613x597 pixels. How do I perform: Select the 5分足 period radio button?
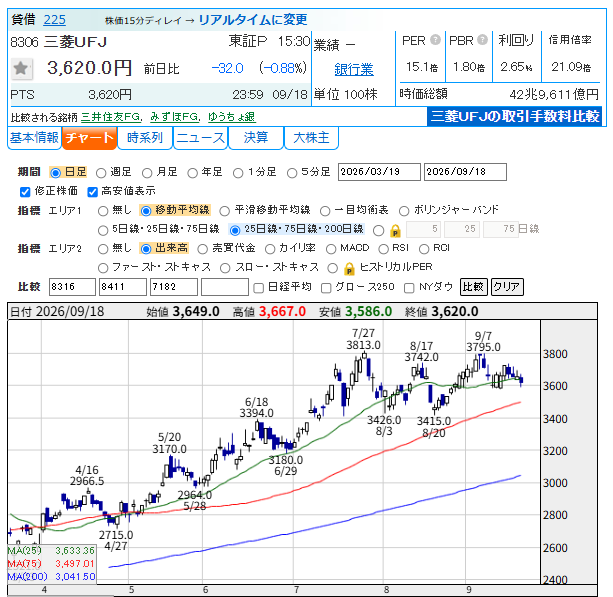292,172
